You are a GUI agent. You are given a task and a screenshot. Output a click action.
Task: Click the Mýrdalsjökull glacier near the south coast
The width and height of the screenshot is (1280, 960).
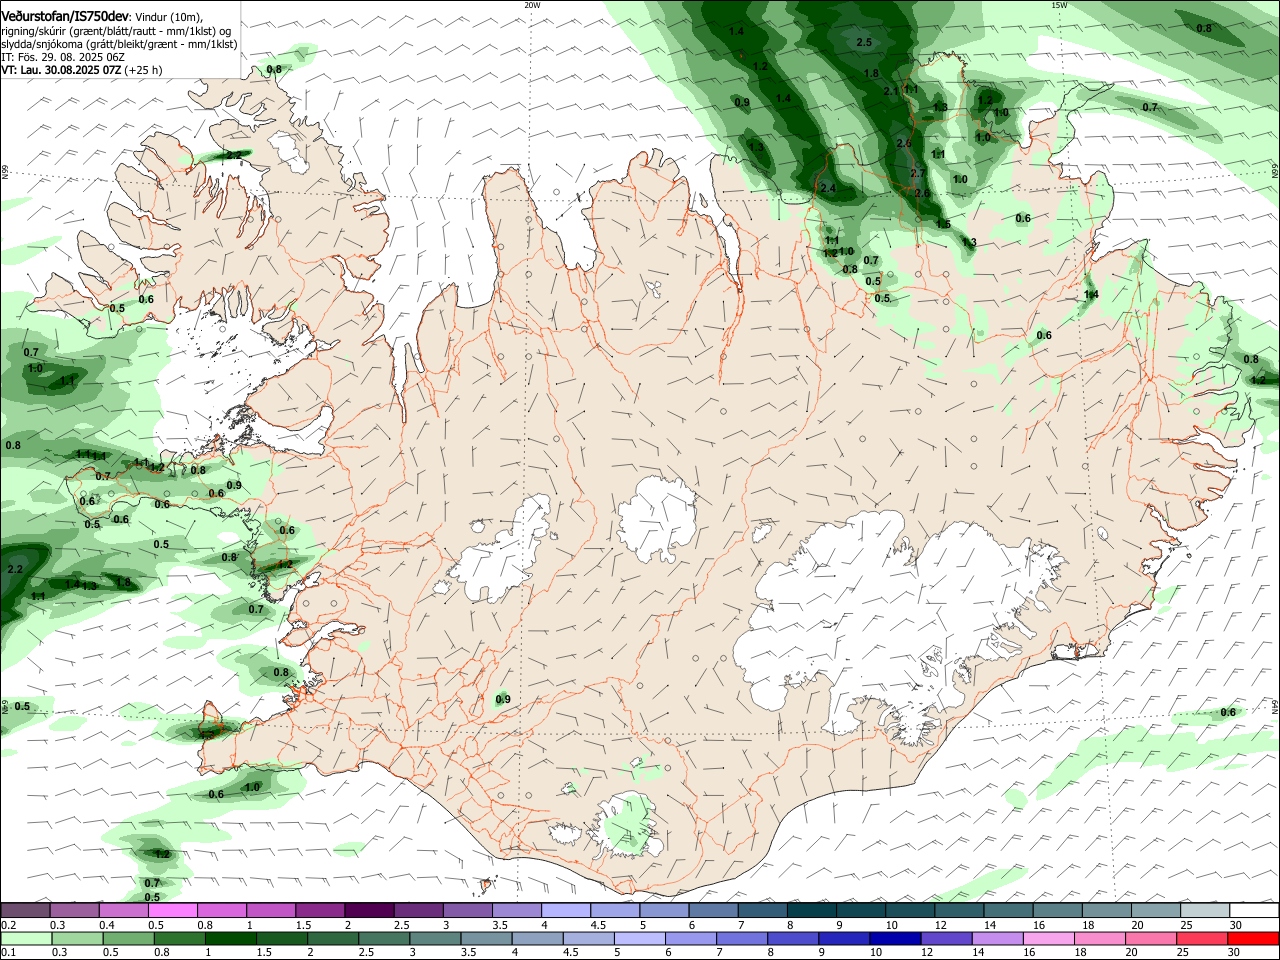point(630,826)
